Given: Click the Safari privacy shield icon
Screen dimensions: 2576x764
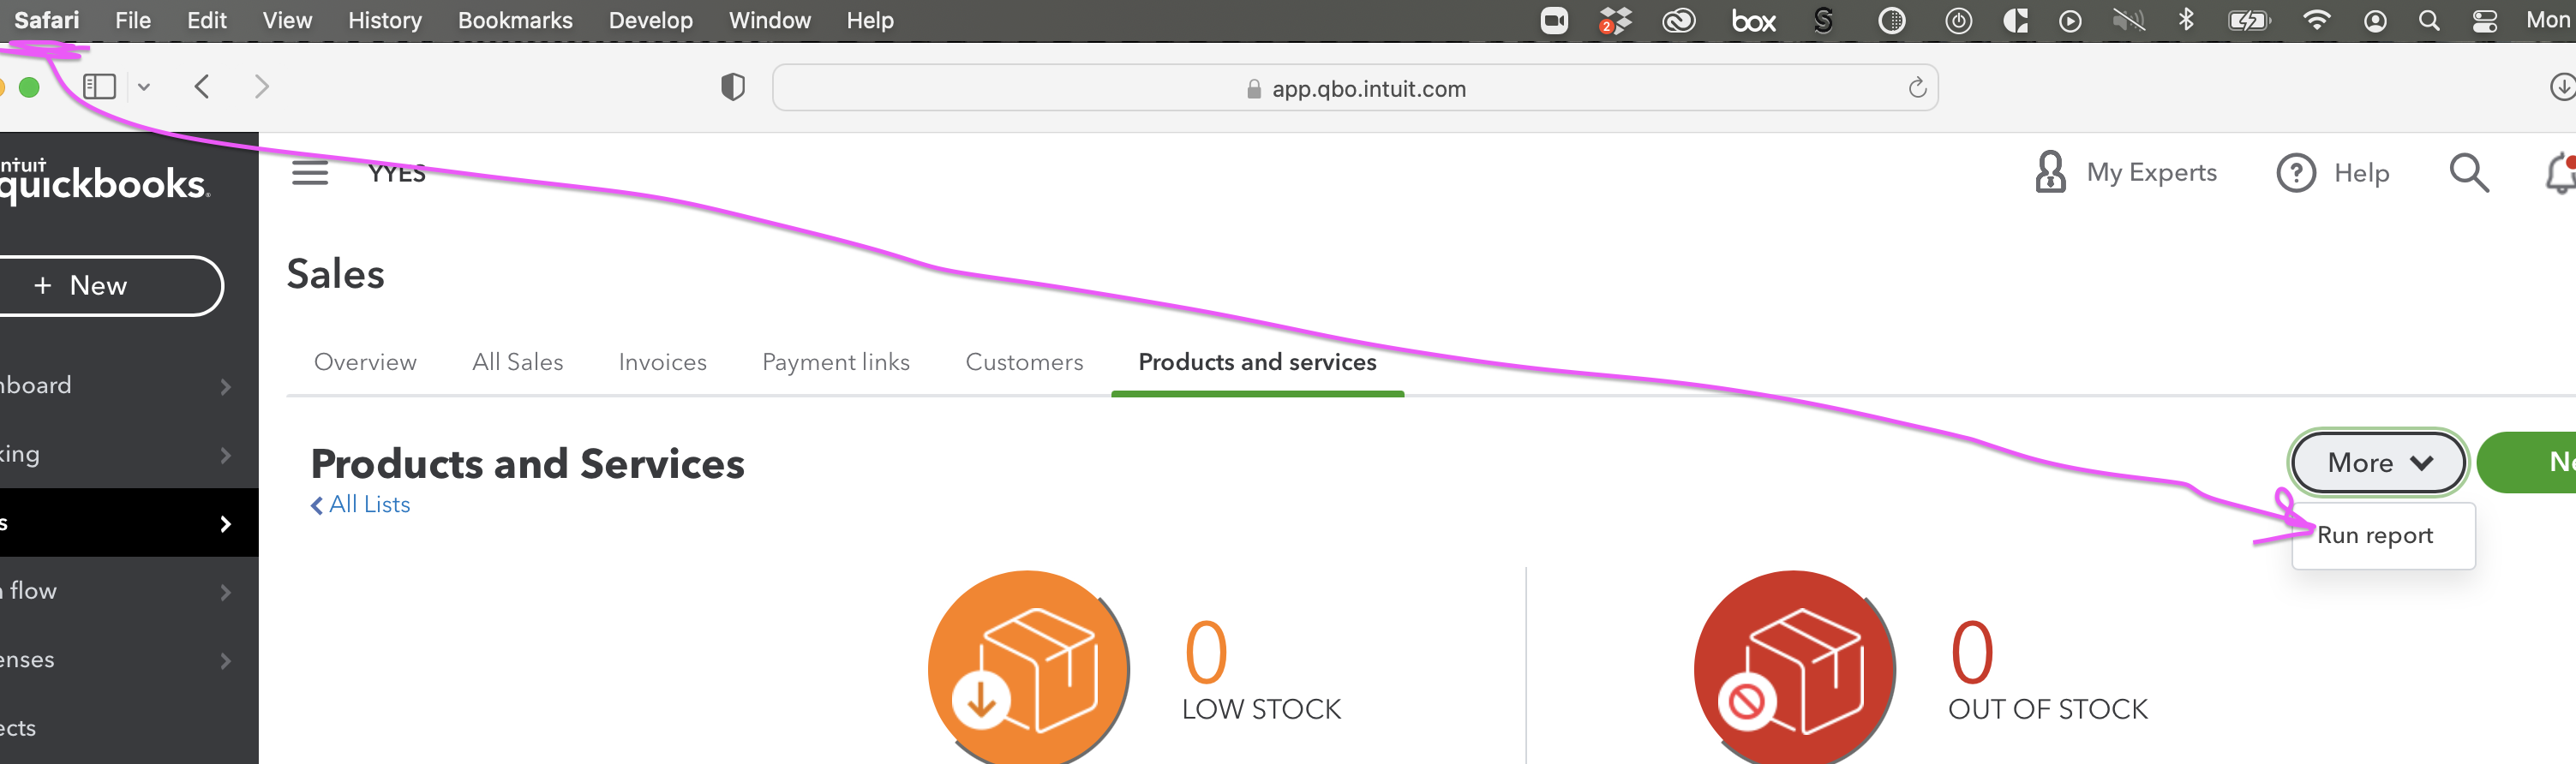Looking at the screenshot, I should [732, 88].
